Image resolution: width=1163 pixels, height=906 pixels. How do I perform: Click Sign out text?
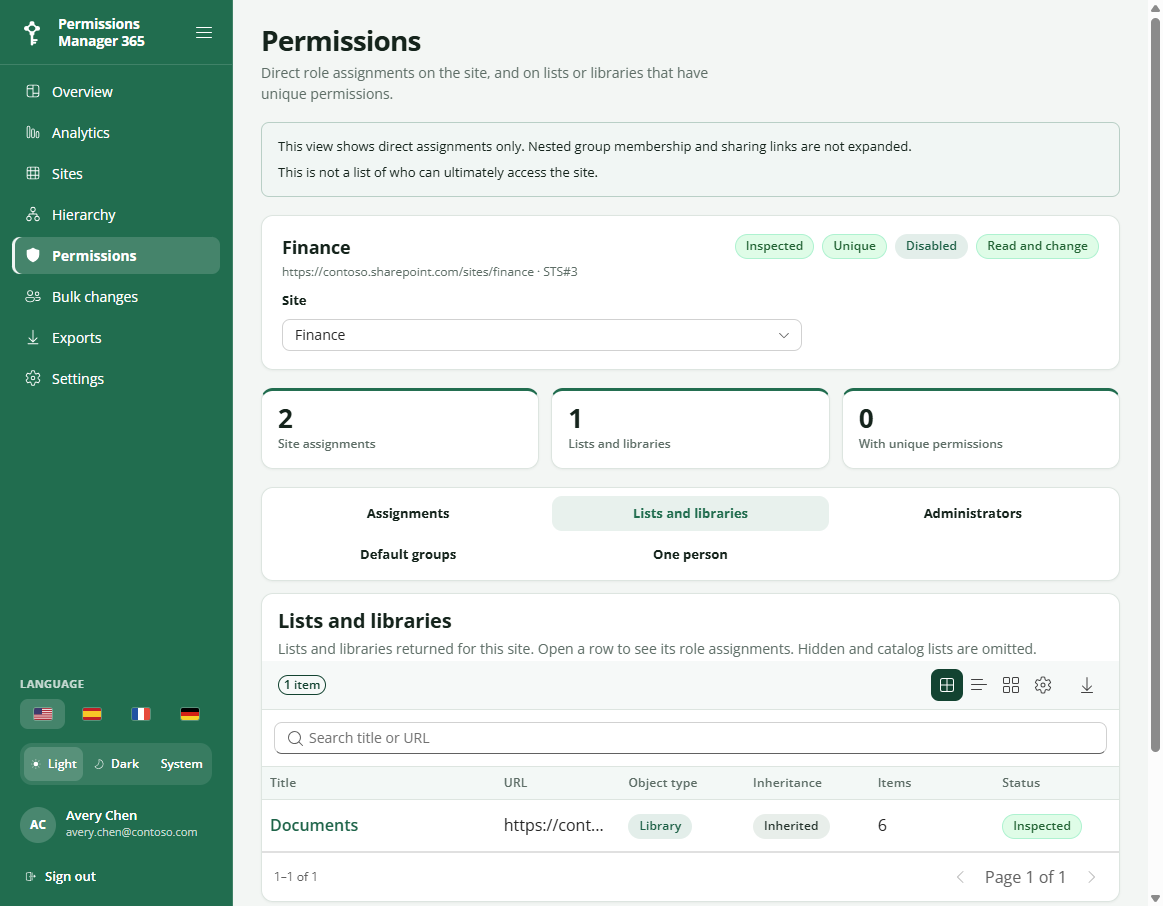tap(70, 876)
